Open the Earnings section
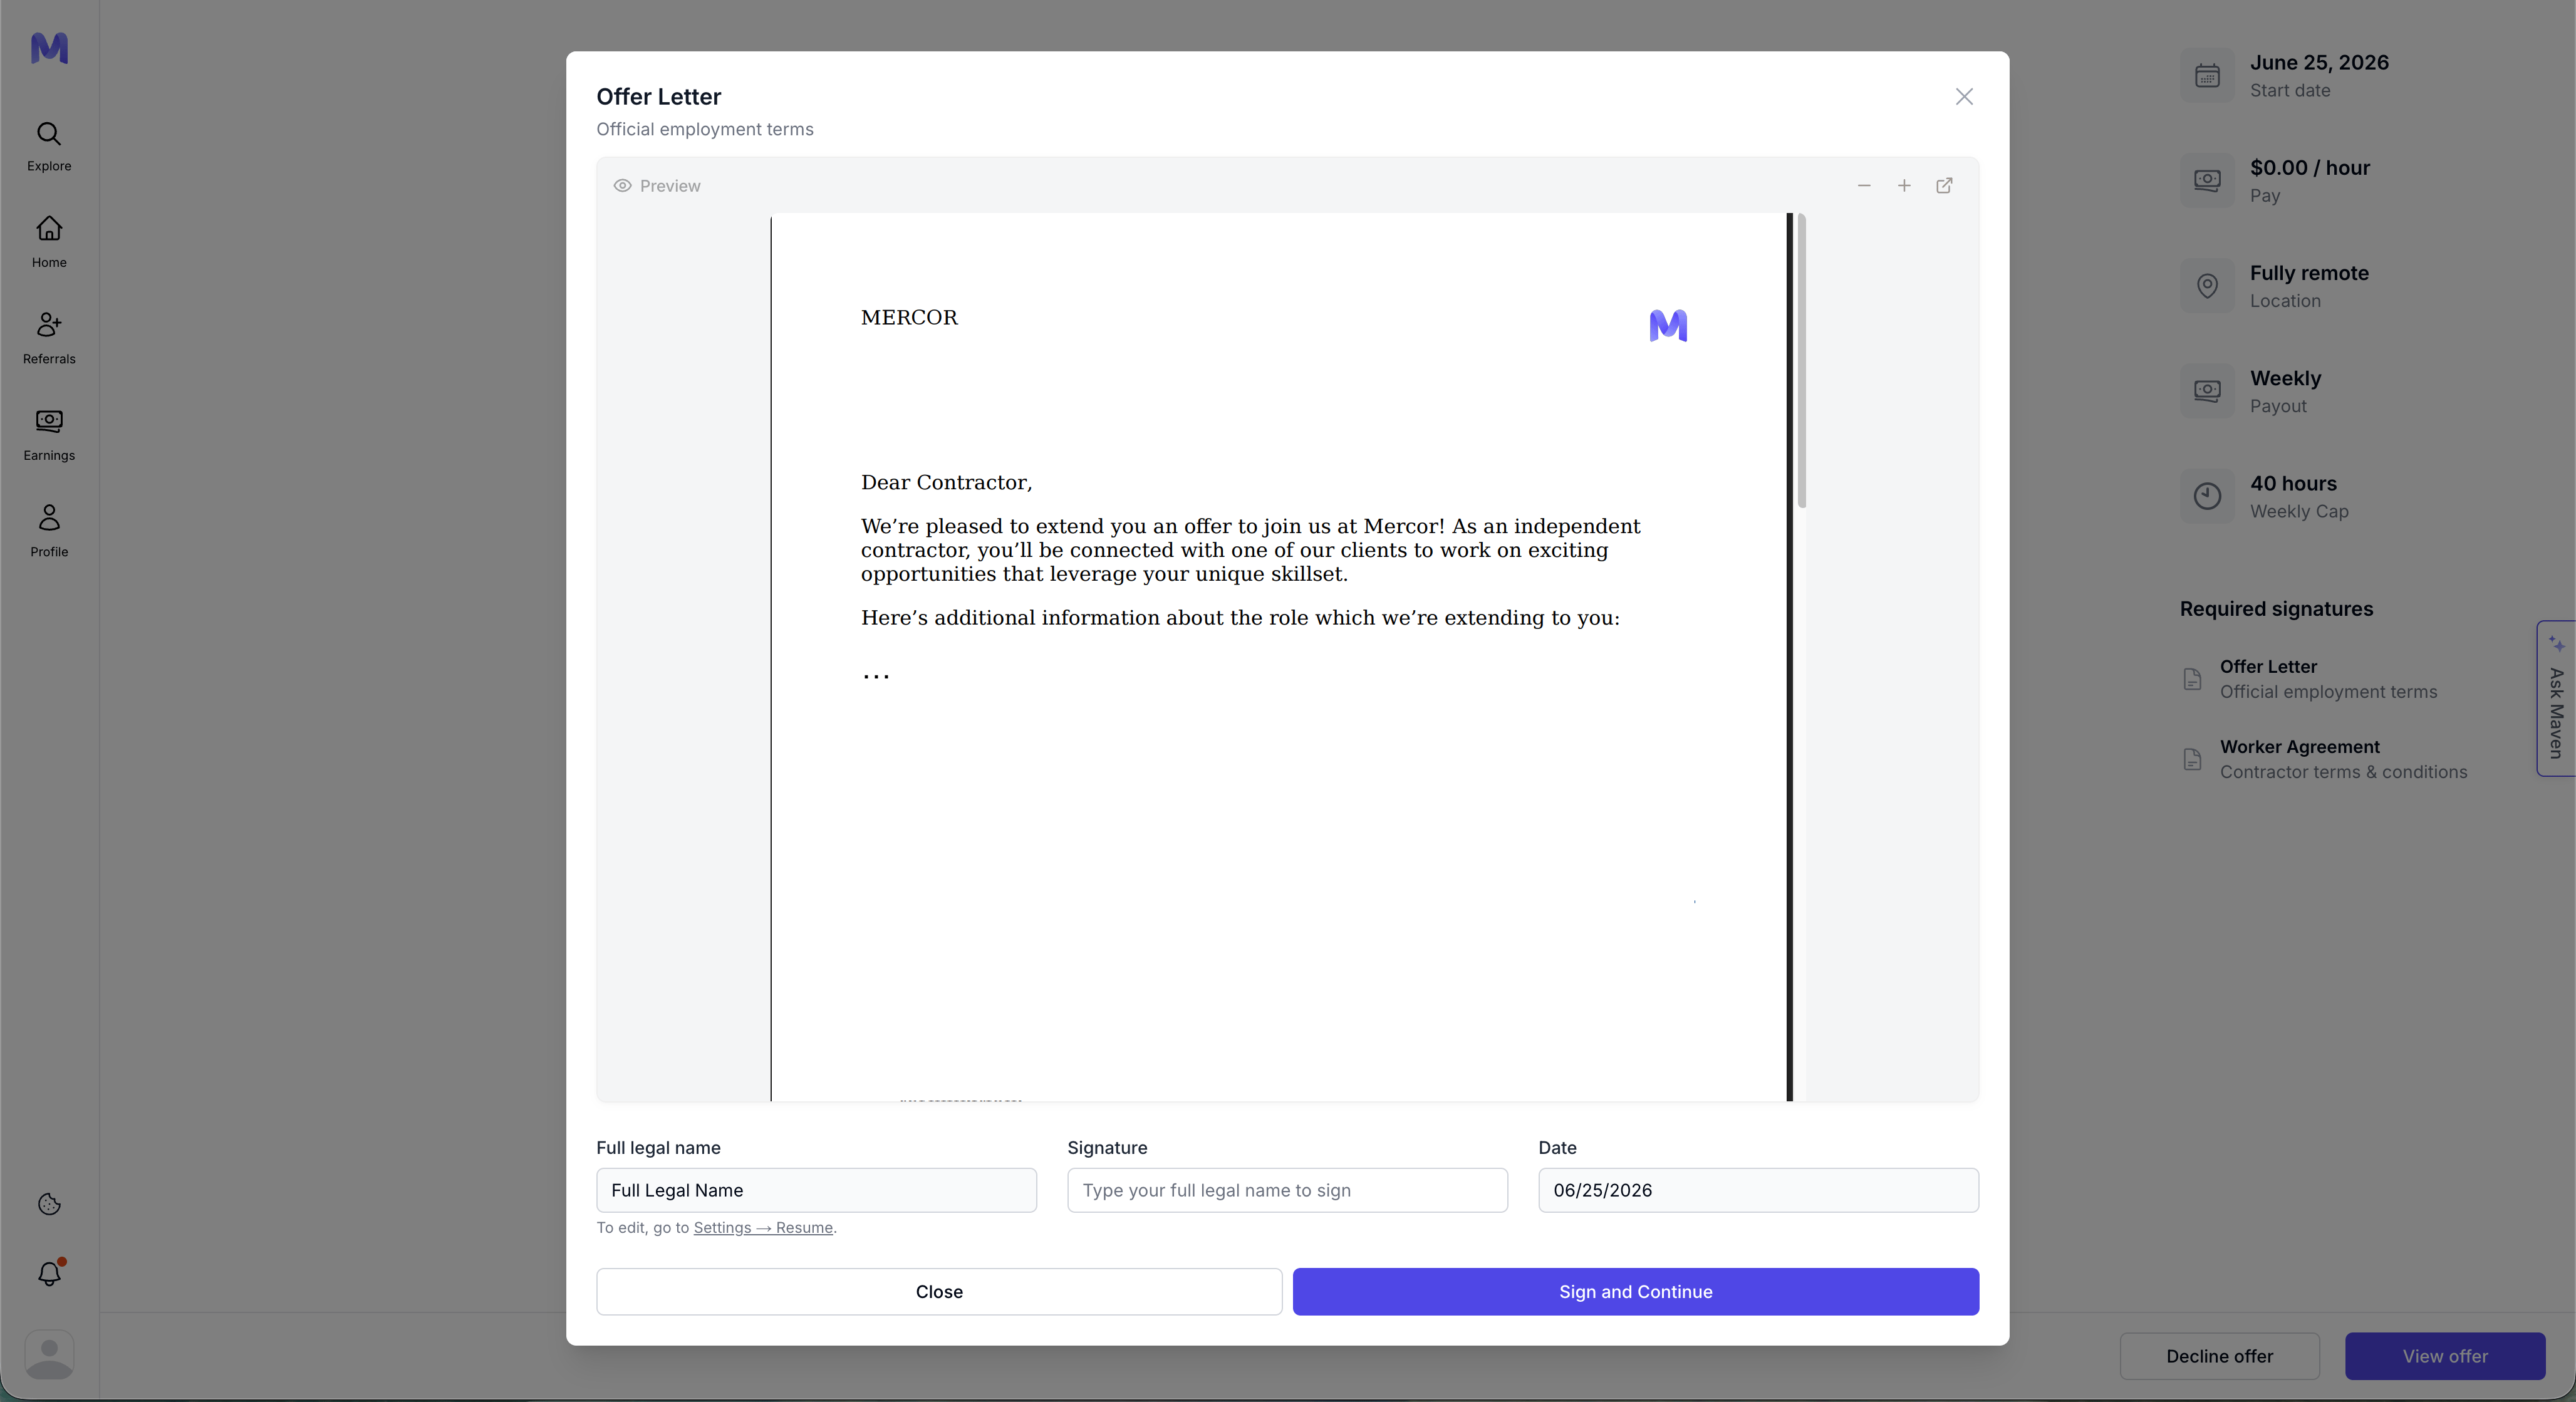The image size is (2576, 1402). (x=49, y=436)
